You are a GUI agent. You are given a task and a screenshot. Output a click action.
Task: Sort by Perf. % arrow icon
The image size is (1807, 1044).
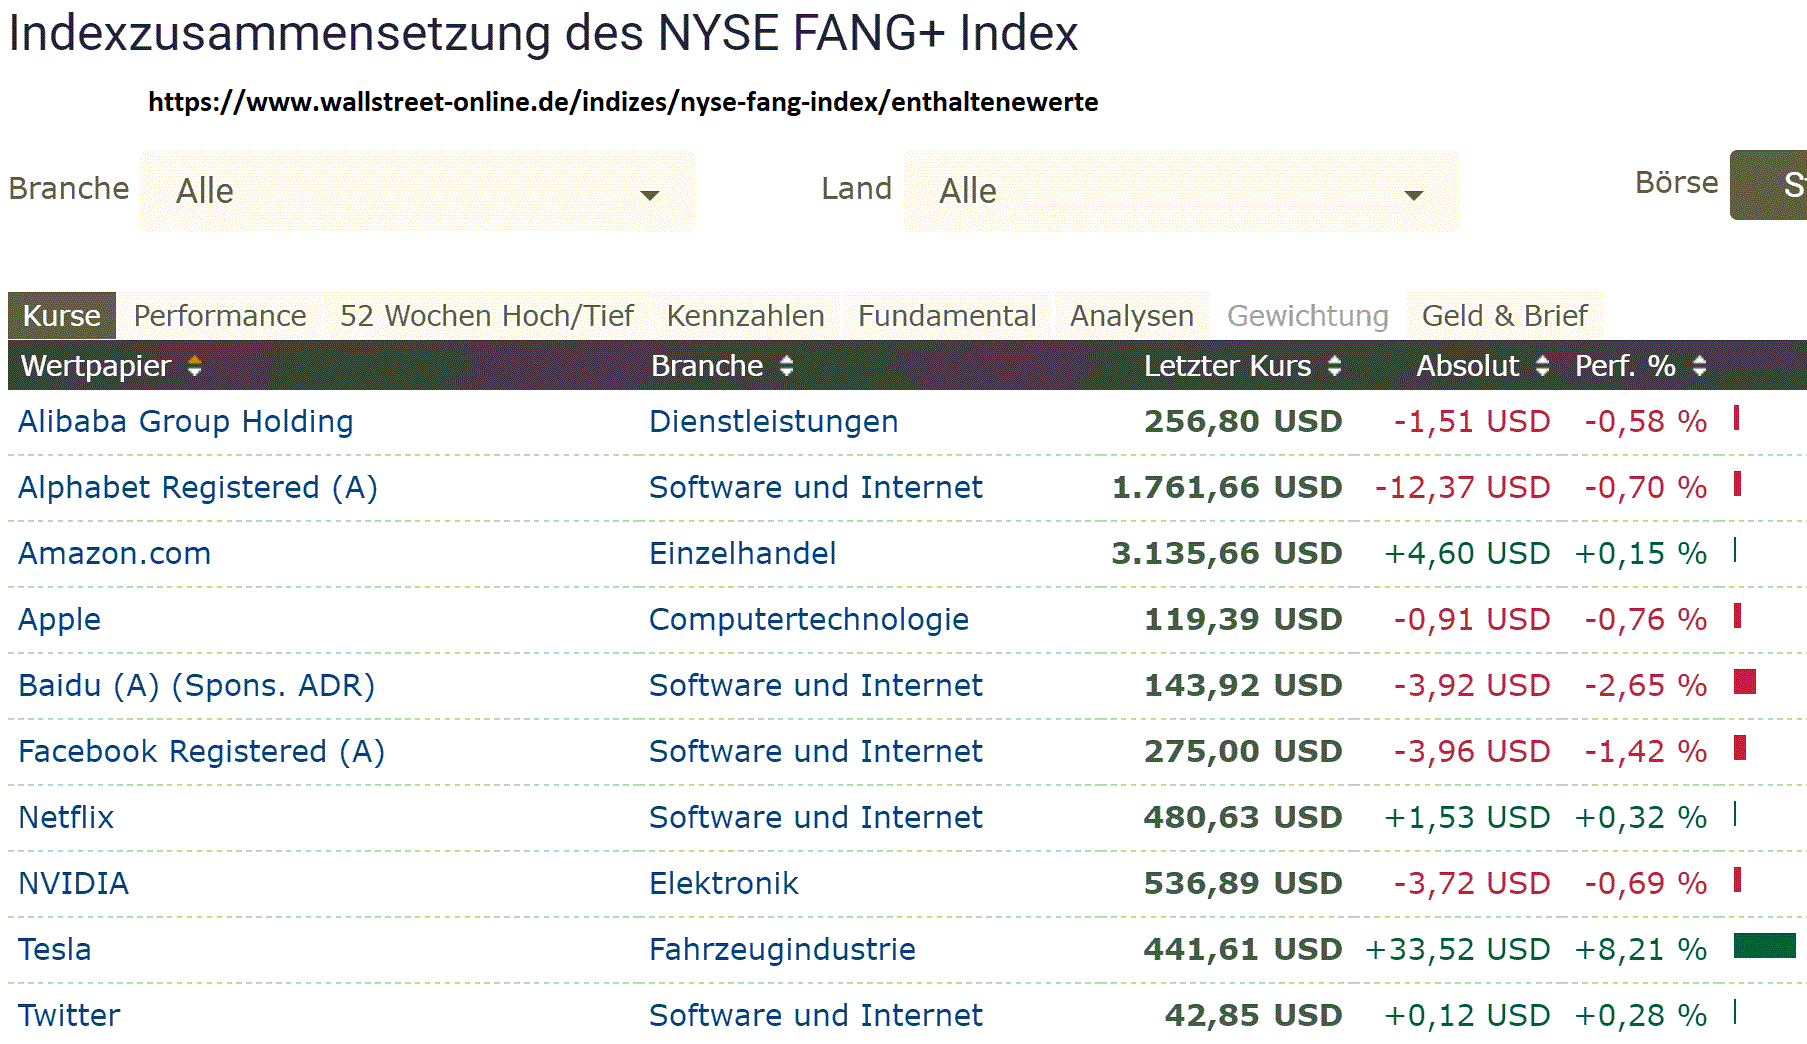[x=1699, y=367]
